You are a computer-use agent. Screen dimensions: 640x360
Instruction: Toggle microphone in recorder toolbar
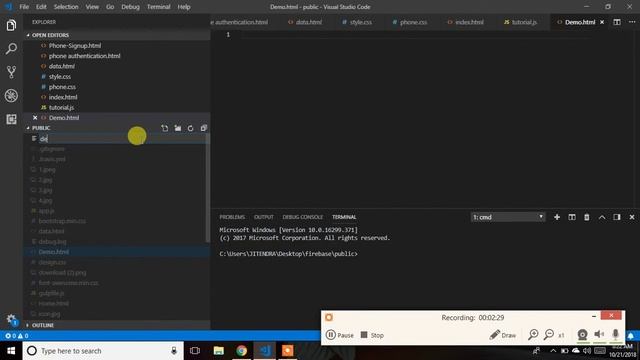coord(616,335)
